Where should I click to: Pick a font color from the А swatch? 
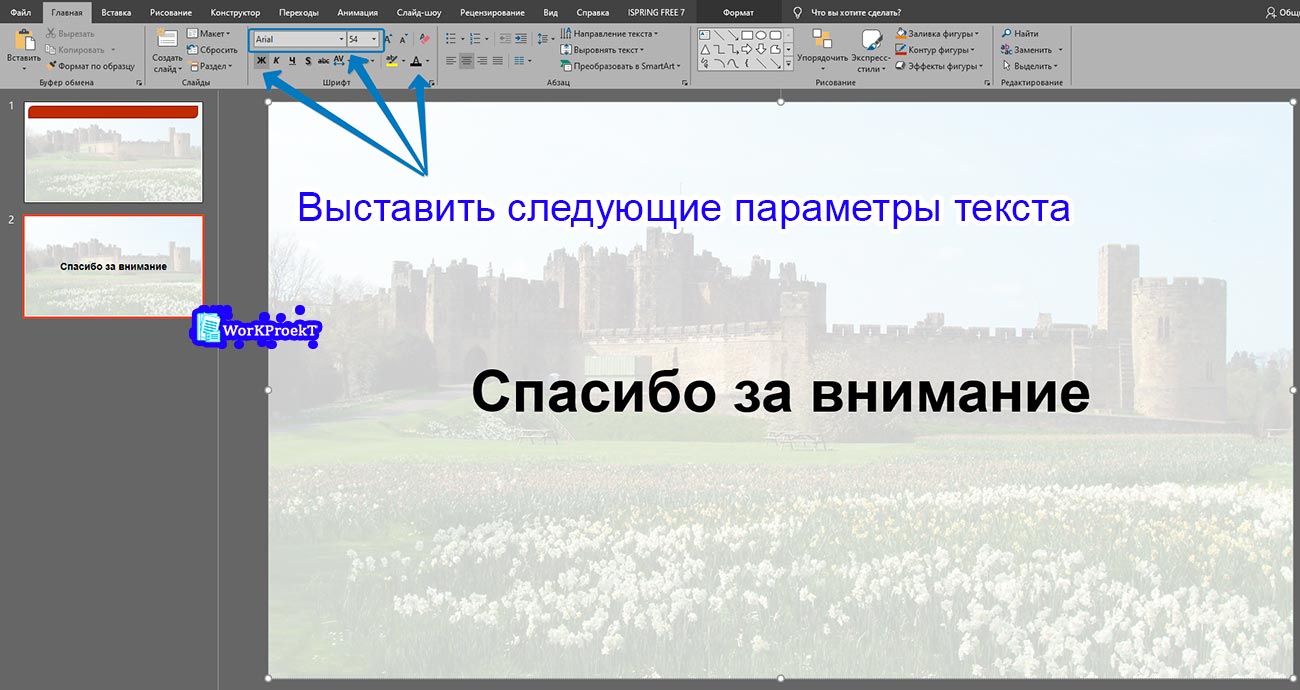click(x=416, y=60)
